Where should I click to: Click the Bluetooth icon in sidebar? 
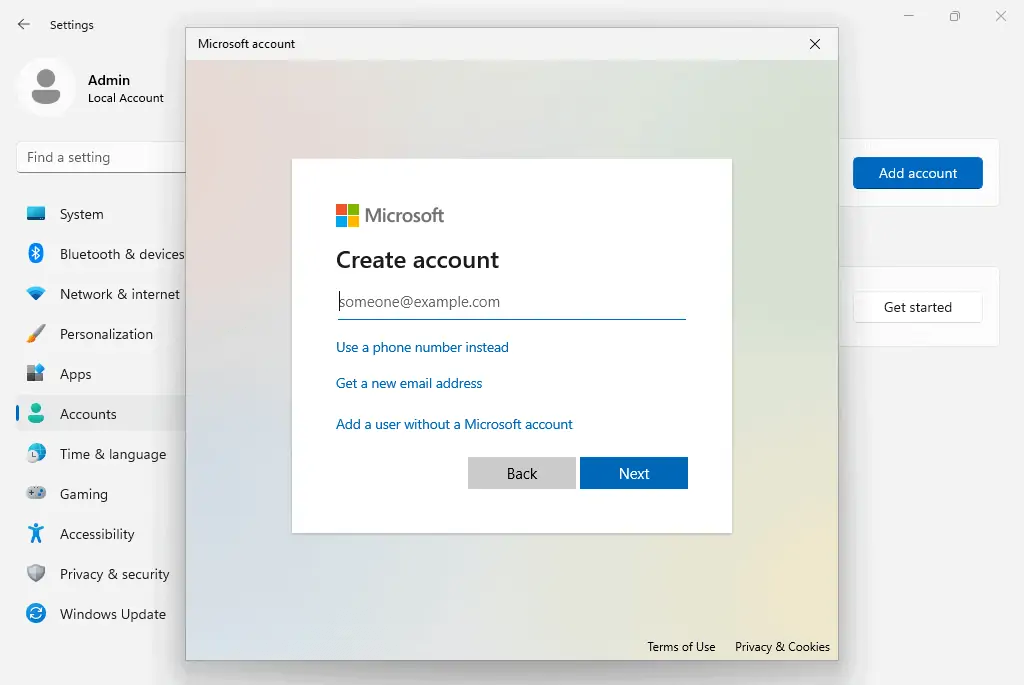click(x=36, y=253)
